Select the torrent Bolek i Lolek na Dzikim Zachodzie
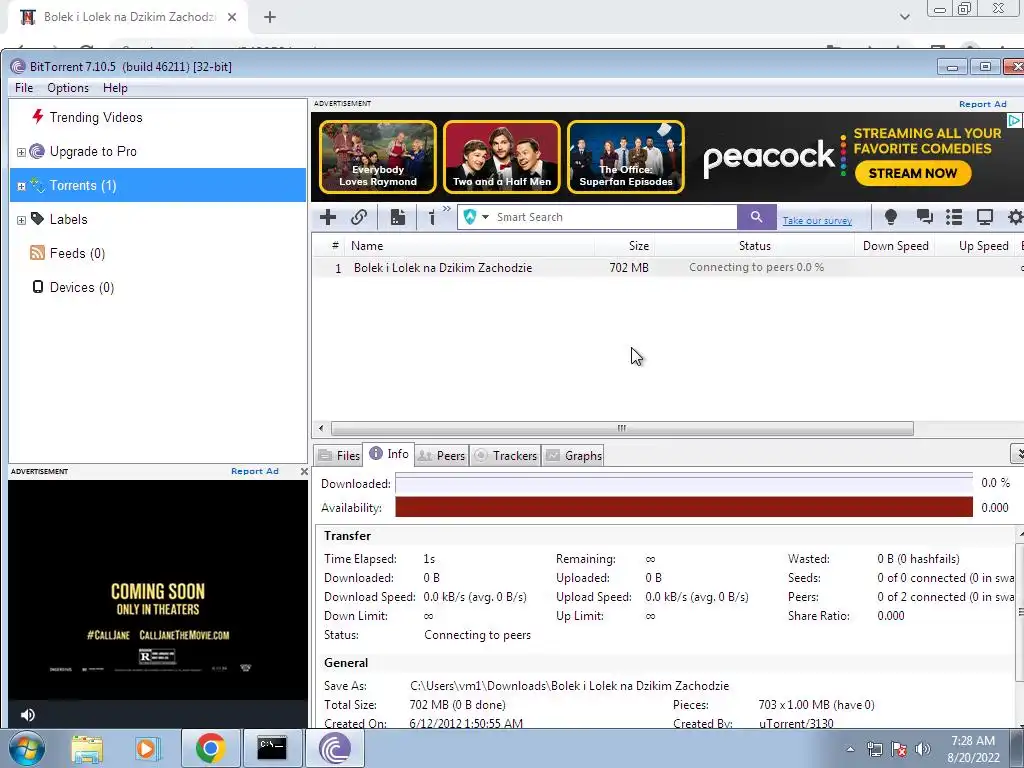Image resolution: width=1024 pixels, height=768 pixels. point(443,268)
